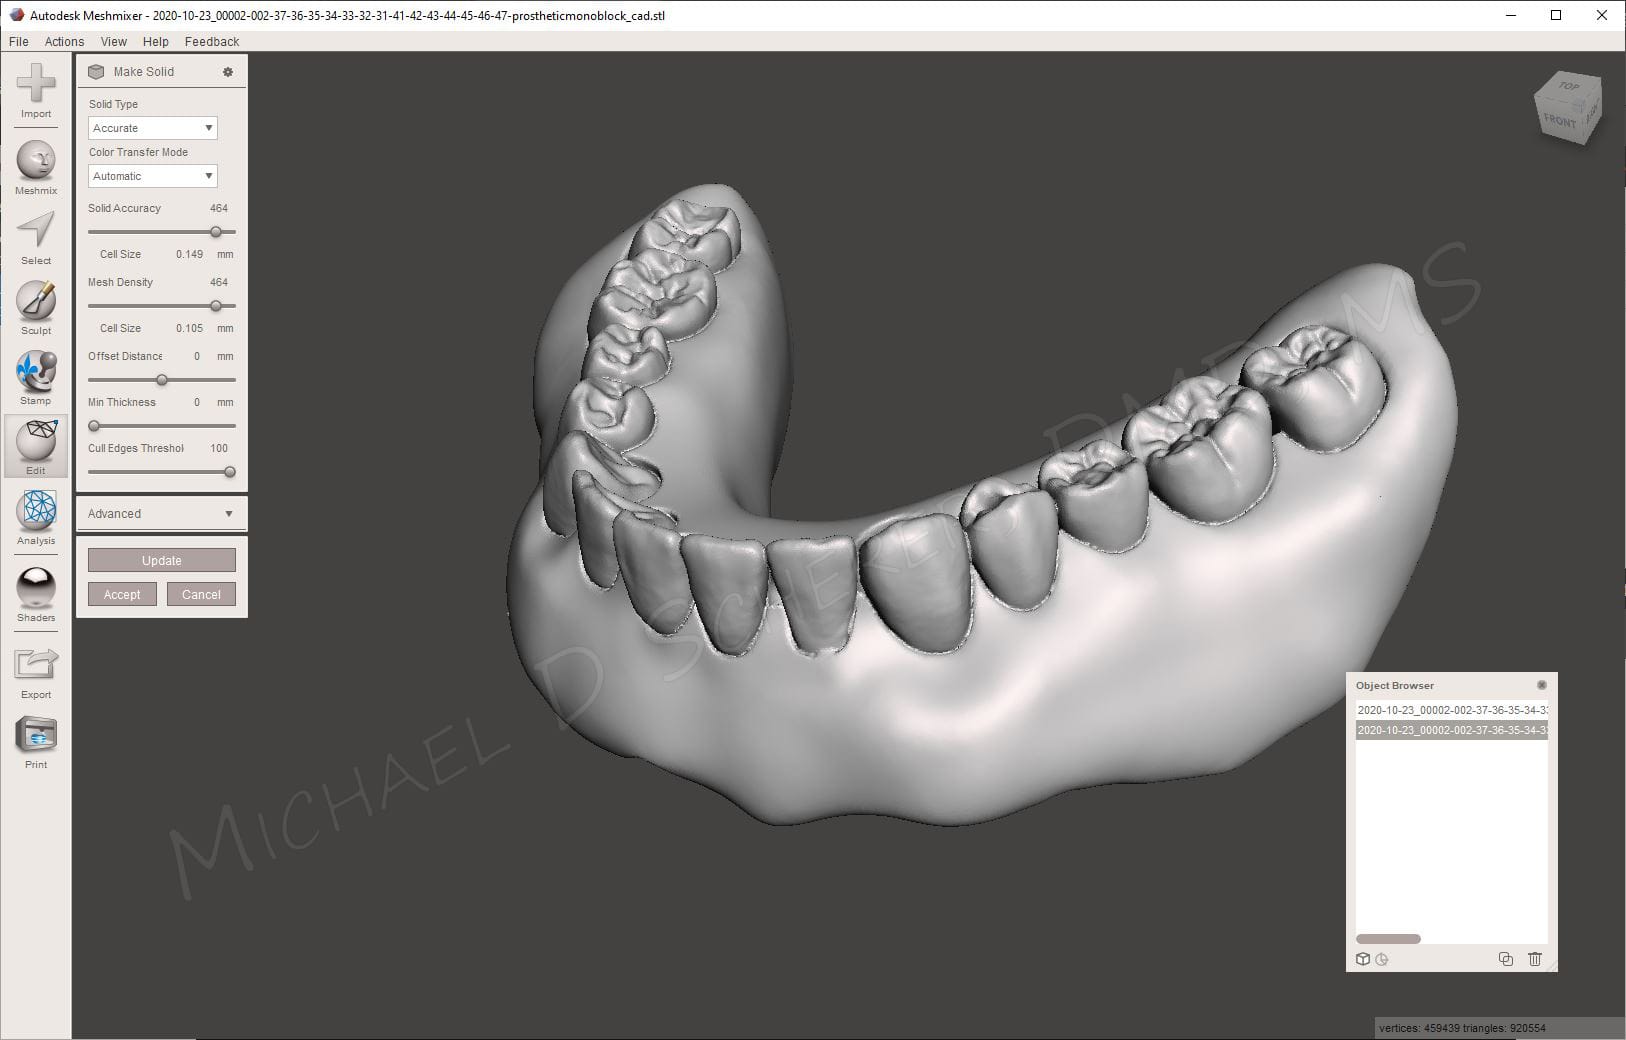Click the Update button
Screen dimensions: 1626x1040
tap(162, 560)
